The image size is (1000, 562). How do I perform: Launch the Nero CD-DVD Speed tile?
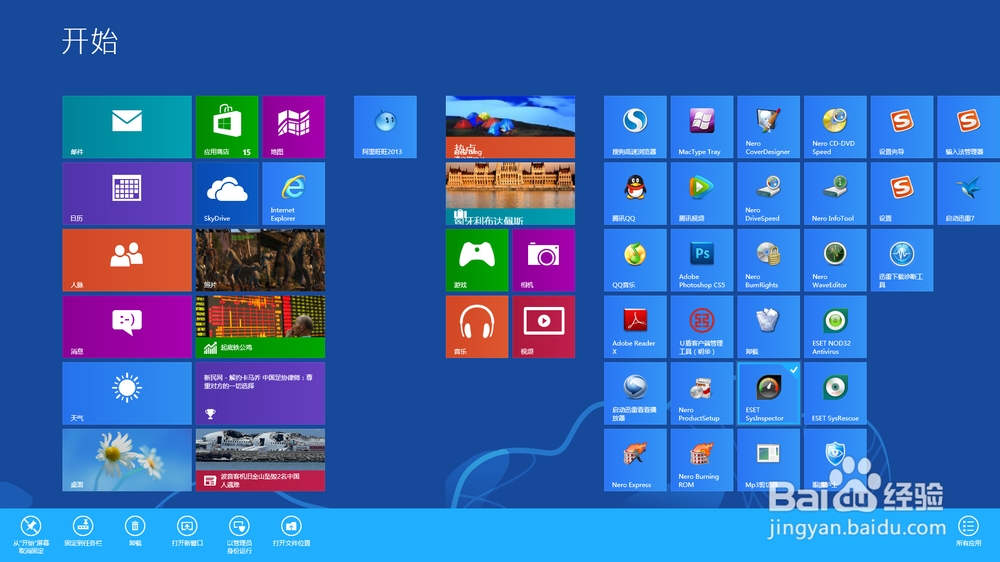(835, 127)
